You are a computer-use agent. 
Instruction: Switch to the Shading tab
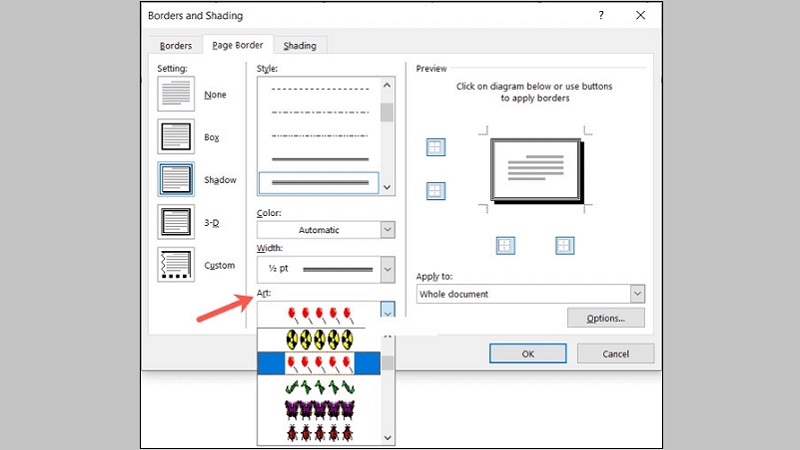(299, 45)
